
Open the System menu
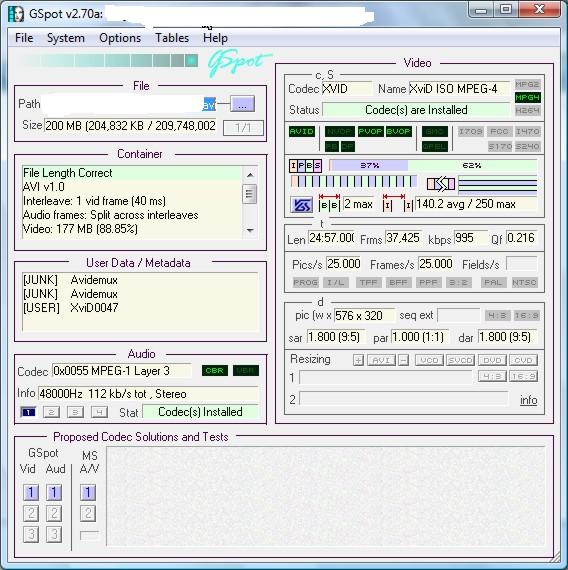[65, 38]
